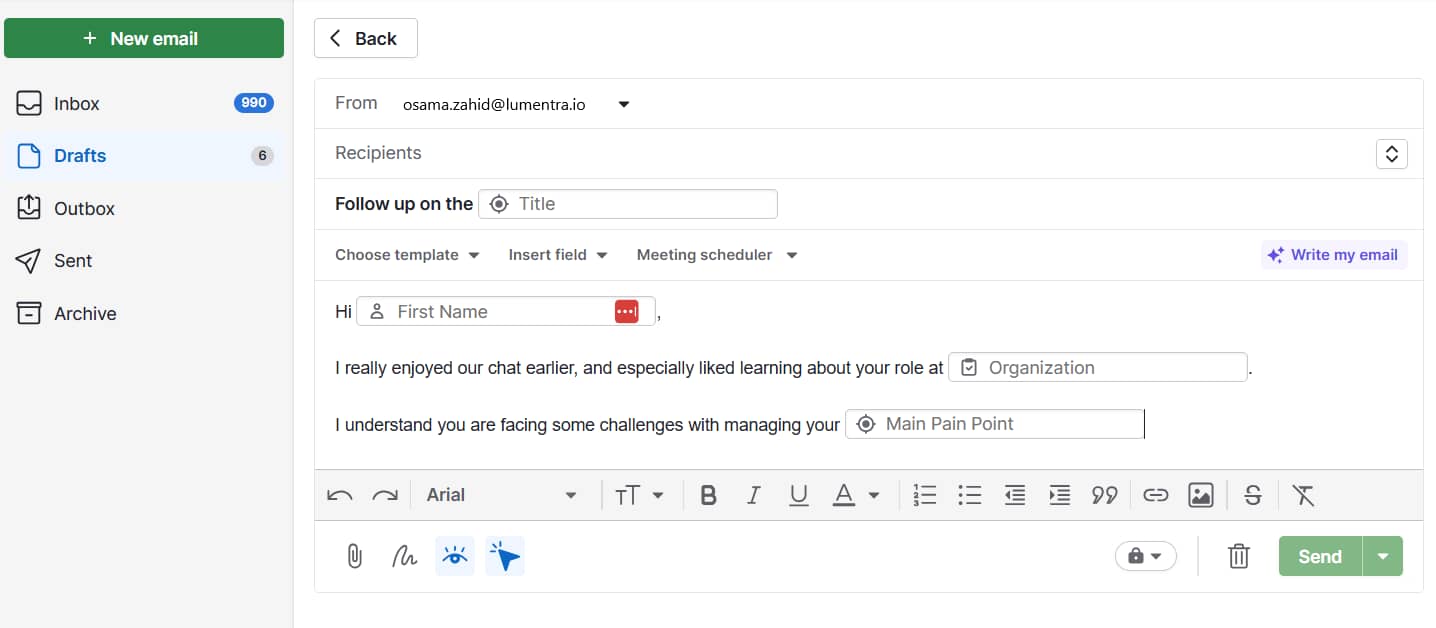
Task: Delete the draft with the trash icon
Action: tap(1238, 556)
